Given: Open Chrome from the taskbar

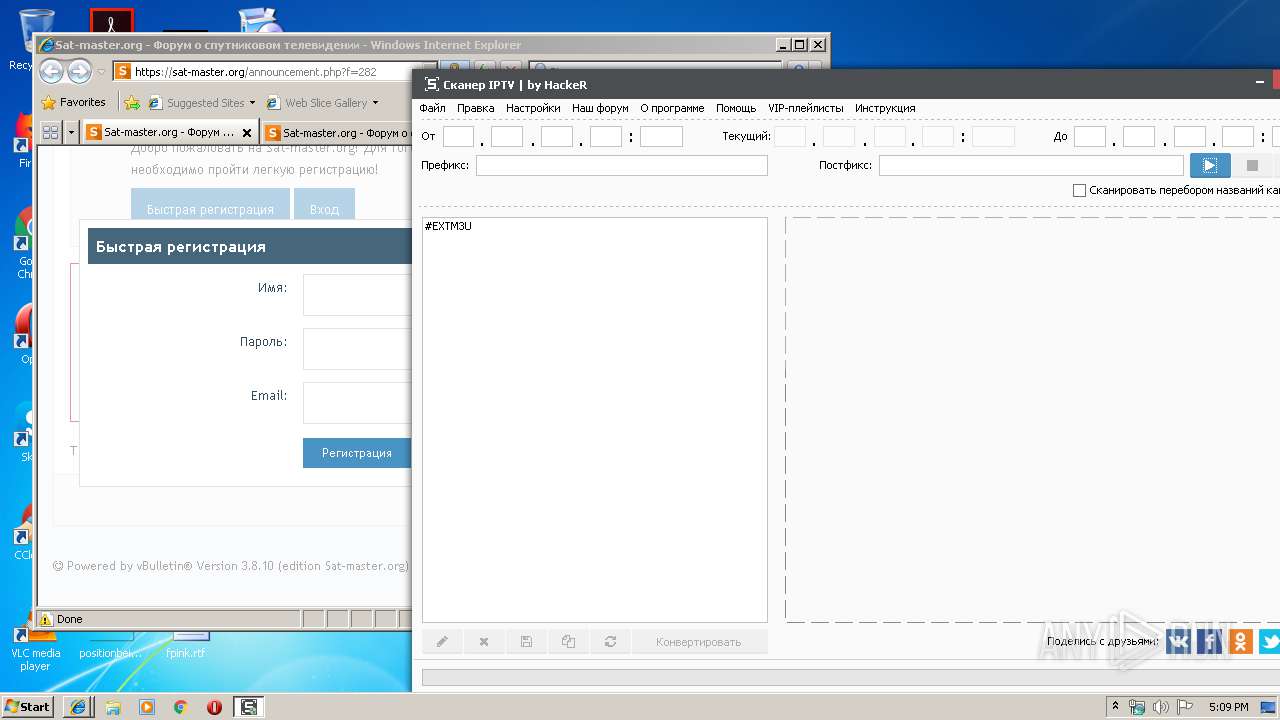Looking at the screenshot, I should [180, 707].
